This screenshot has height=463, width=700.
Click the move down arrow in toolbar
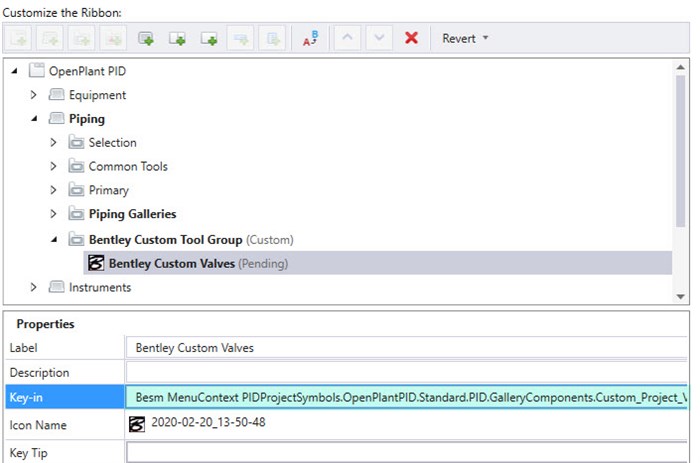click(x=379, y=38)
